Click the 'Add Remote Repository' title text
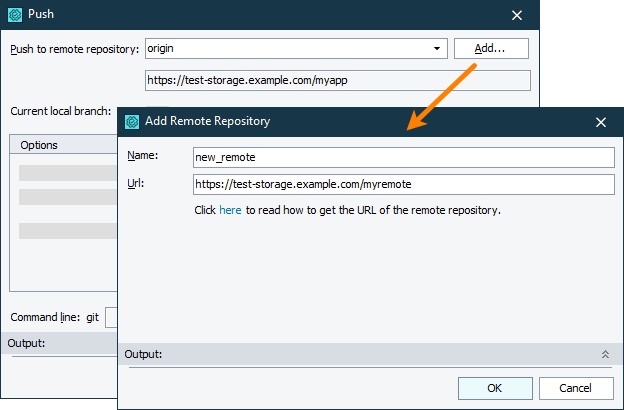Screen dimensions: 624x410 [x=208, y=121]
